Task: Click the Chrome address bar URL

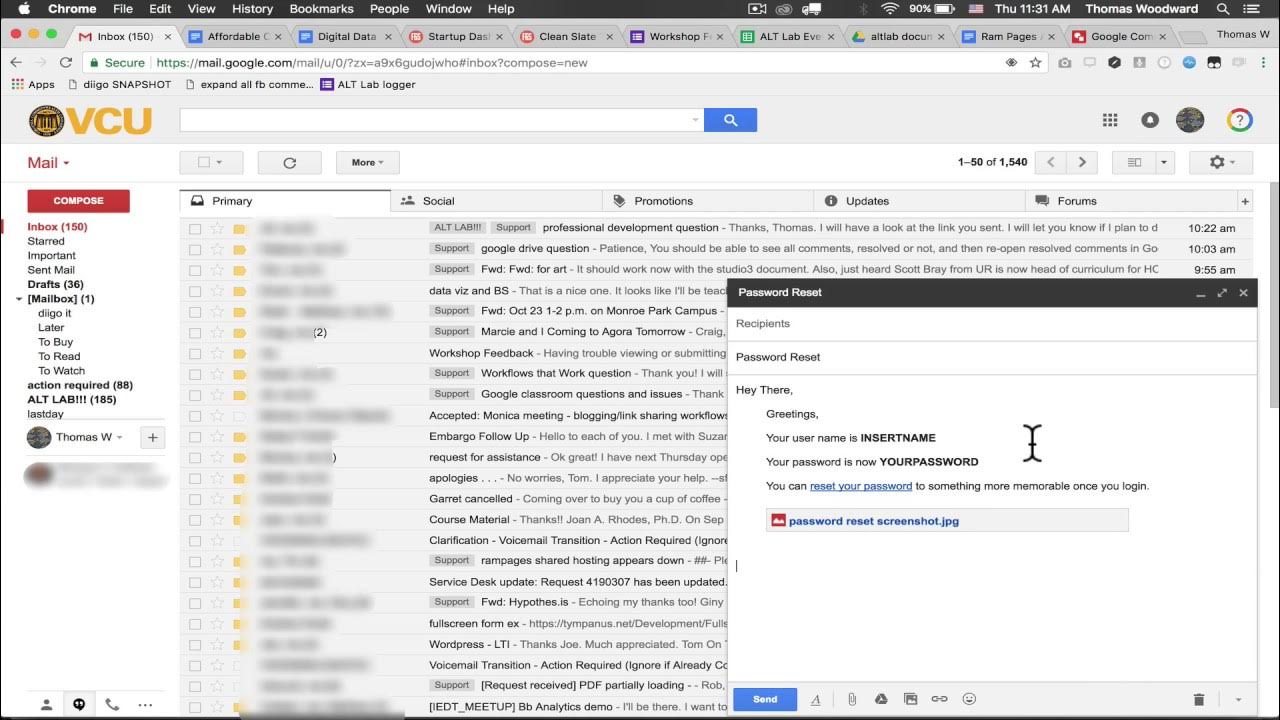Action: coord(372,62)
